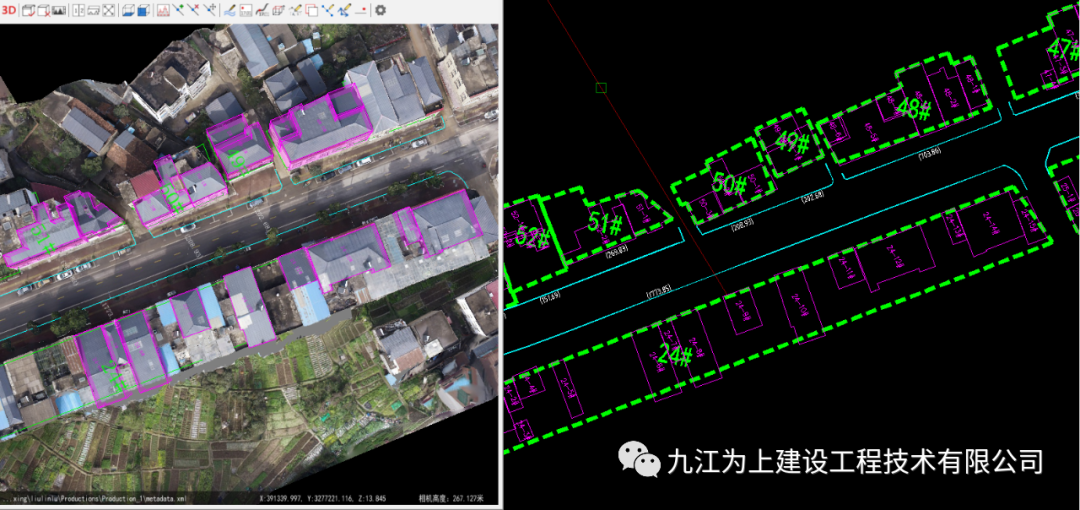
Task: Select the add node tool with green plus
Action: click(x=179, y=10)
